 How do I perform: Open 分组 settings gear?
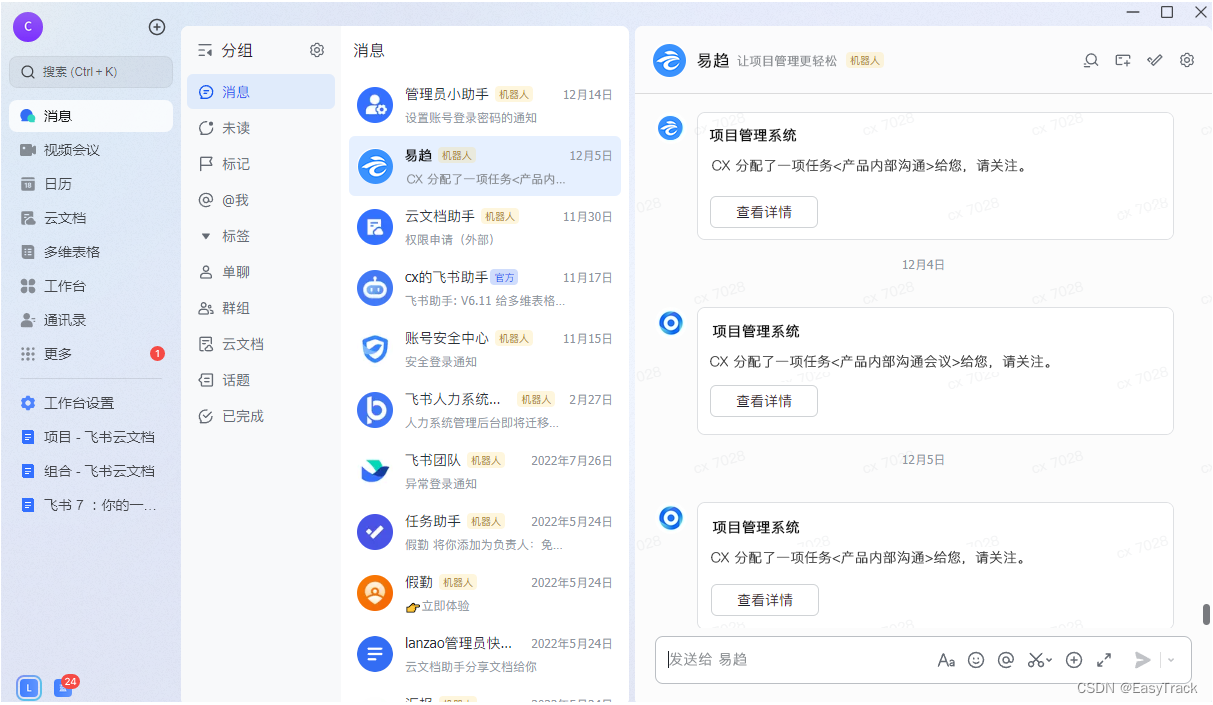pyautogui.click(x=317, y=50)
